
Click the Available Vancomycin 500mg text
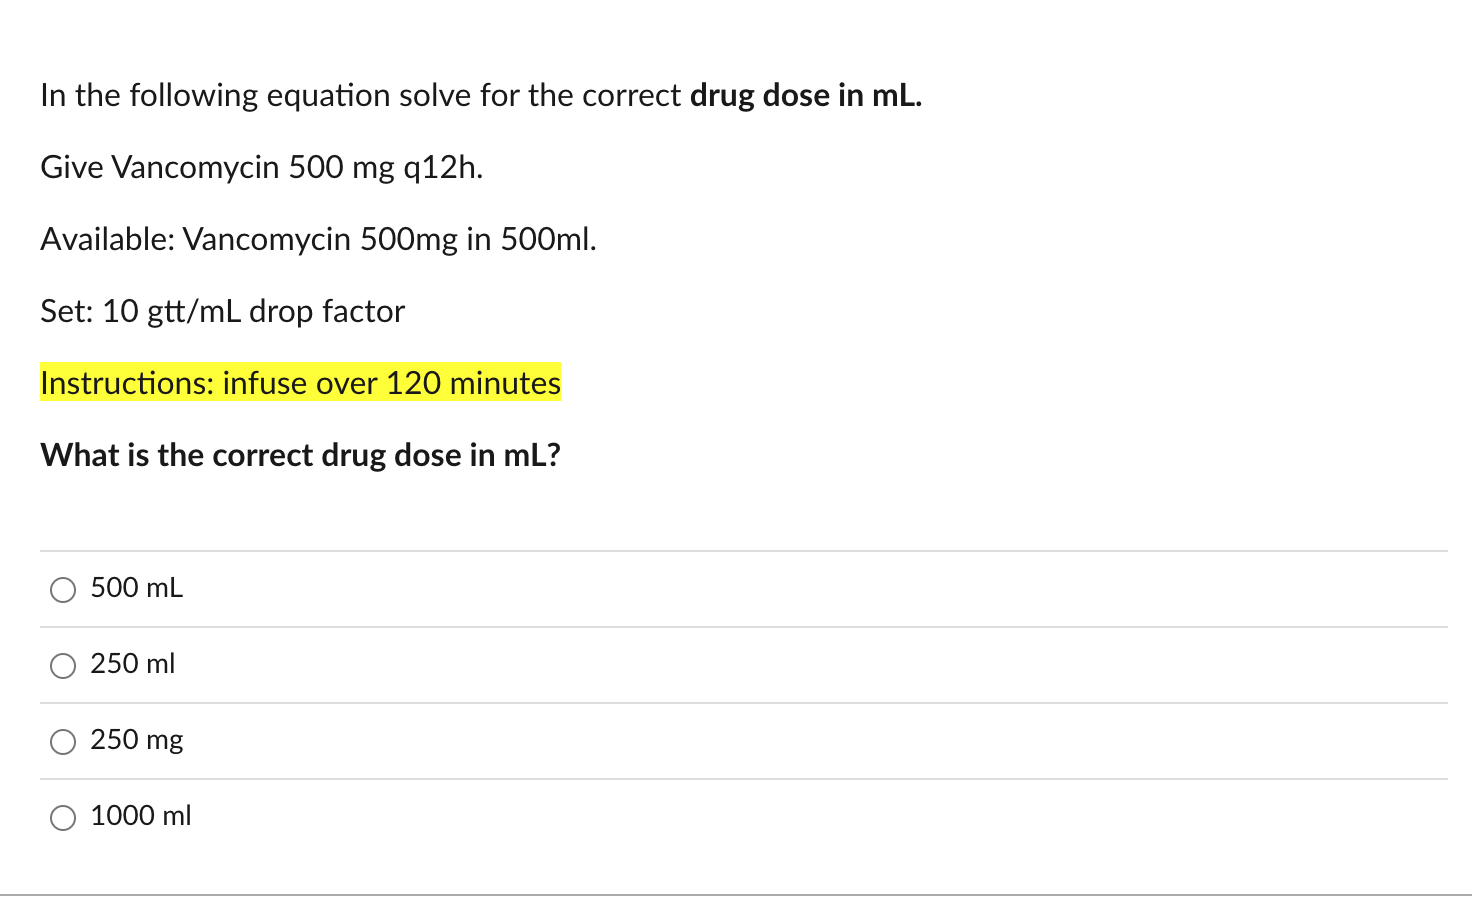click(318, 239)
